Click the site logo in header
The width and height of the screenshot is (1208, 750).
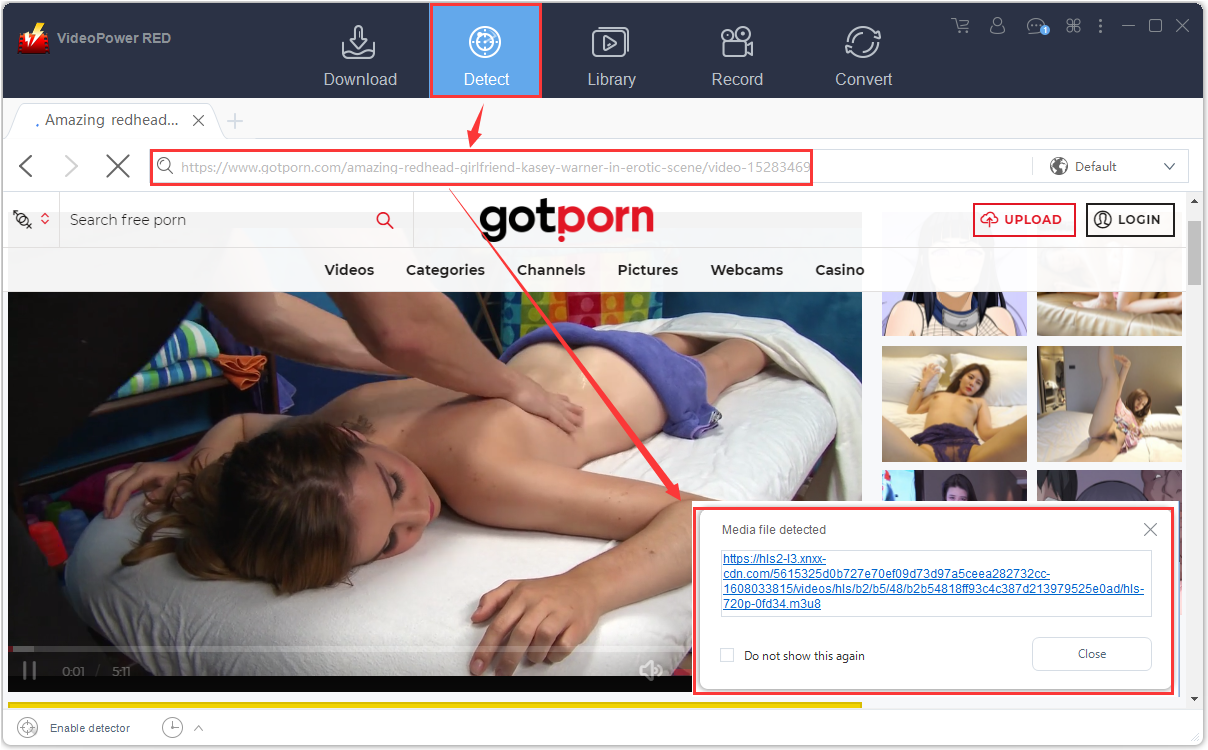[x=566, y=219]
